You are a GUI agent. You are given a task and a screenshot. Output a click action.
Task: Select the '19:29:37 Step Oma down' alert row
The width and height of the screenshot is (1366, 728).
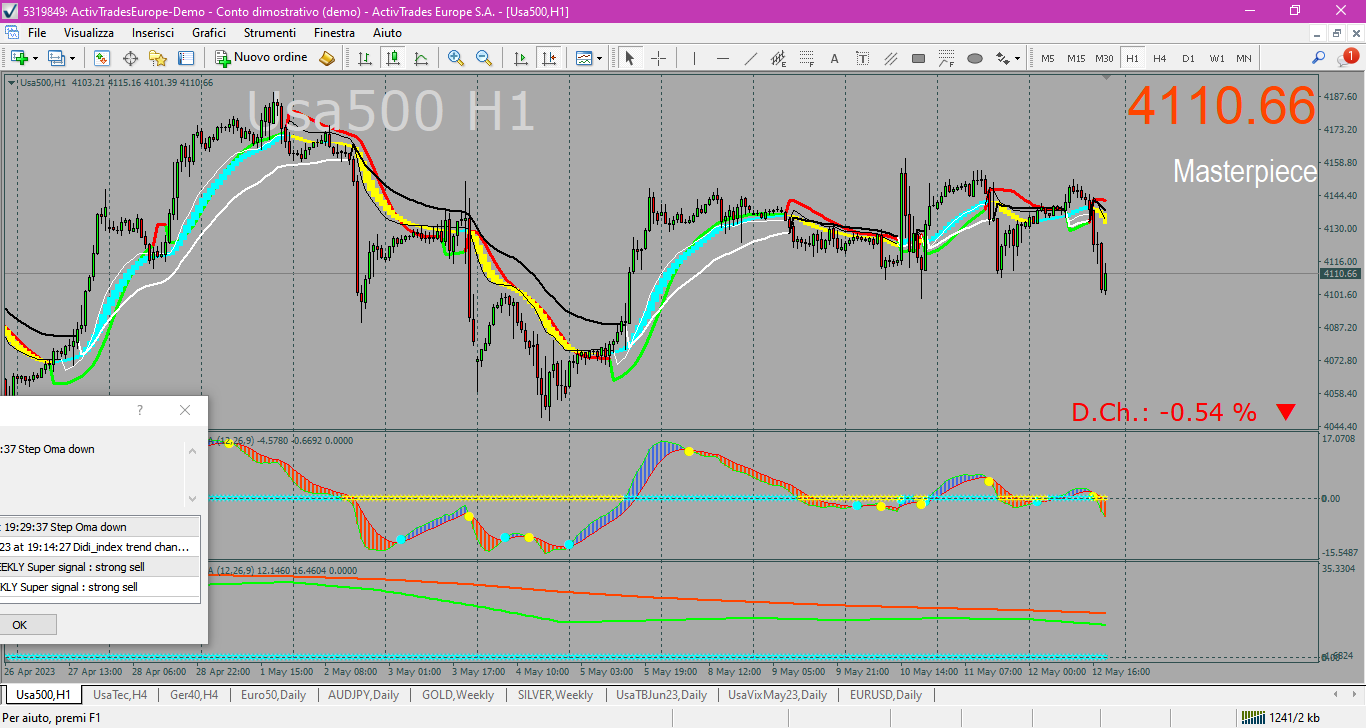coord(100,527)
